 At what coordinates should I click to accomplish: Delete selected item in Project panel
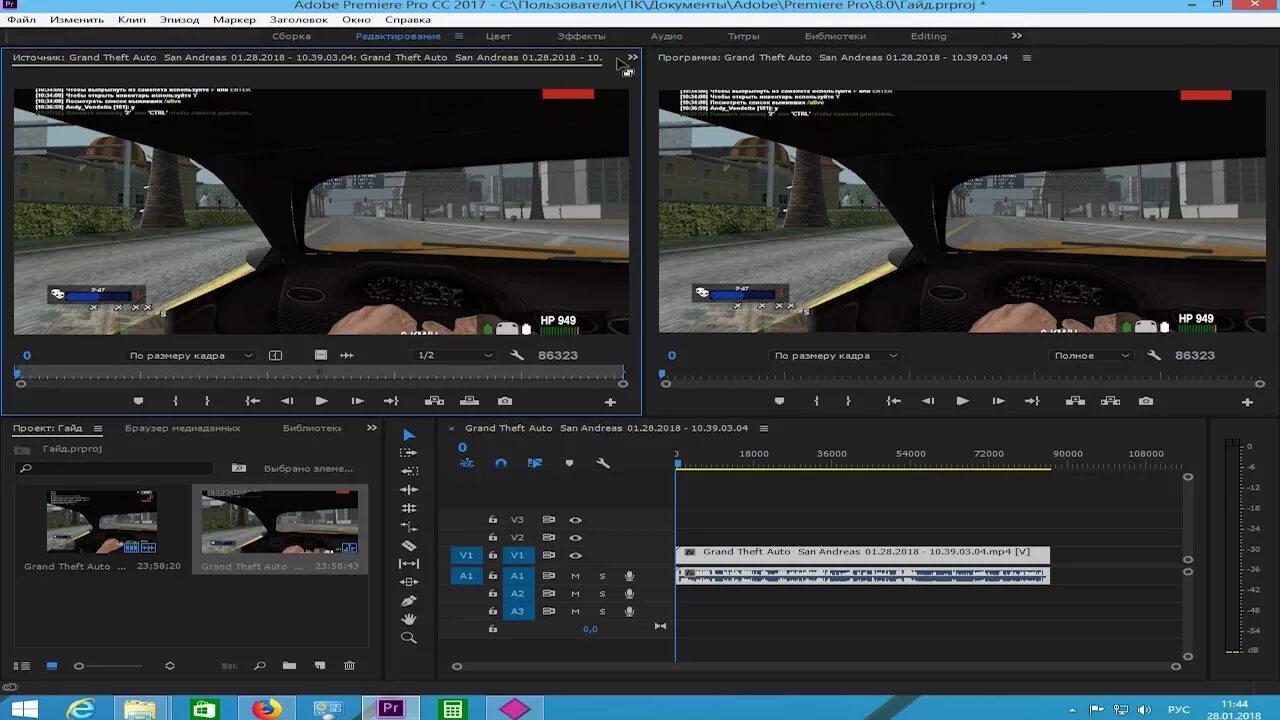pyautogui.click(x=349, y=665)
